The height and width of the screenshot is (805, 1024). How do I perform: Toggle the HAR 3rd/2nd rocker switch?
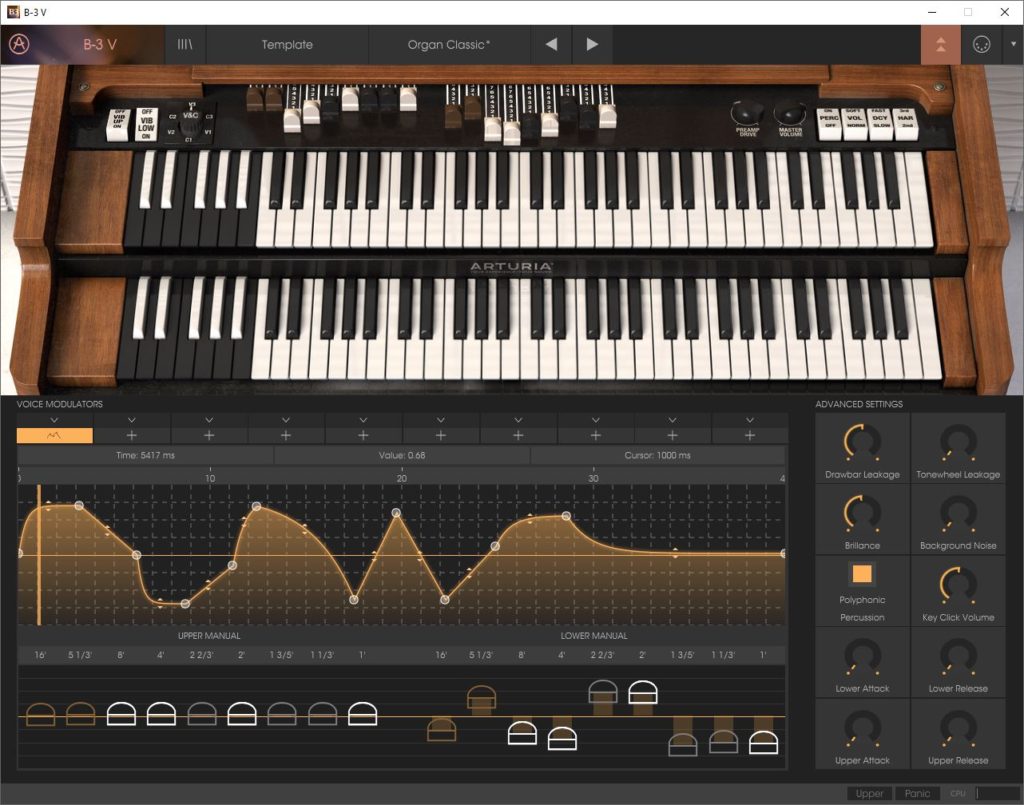point(906,123)
